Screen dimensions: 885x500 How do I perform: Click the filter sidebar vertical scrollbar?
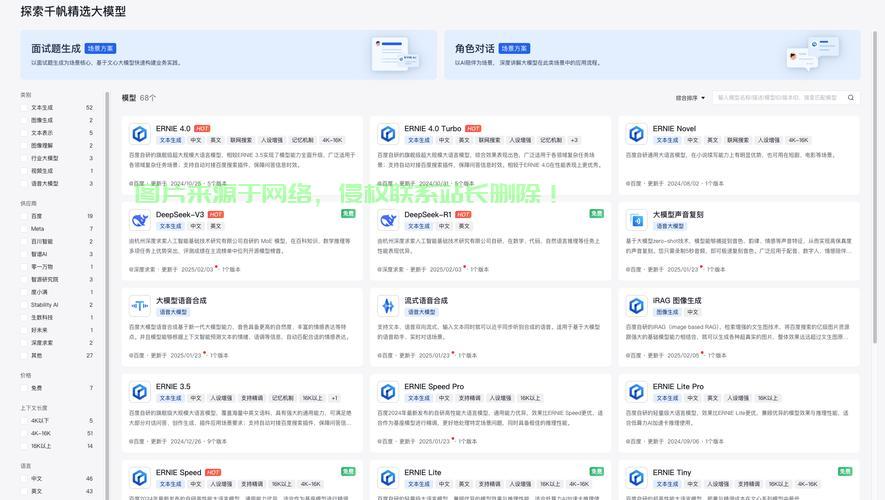coord(107,296)
